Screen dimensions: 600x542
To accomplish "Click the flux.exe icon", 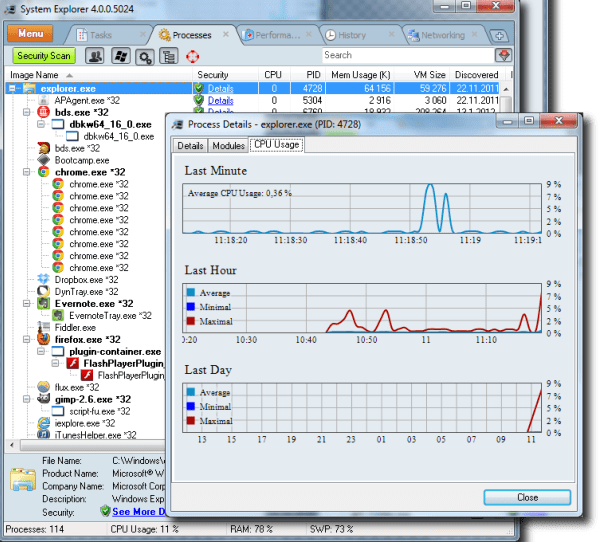I will click(44, 387).
